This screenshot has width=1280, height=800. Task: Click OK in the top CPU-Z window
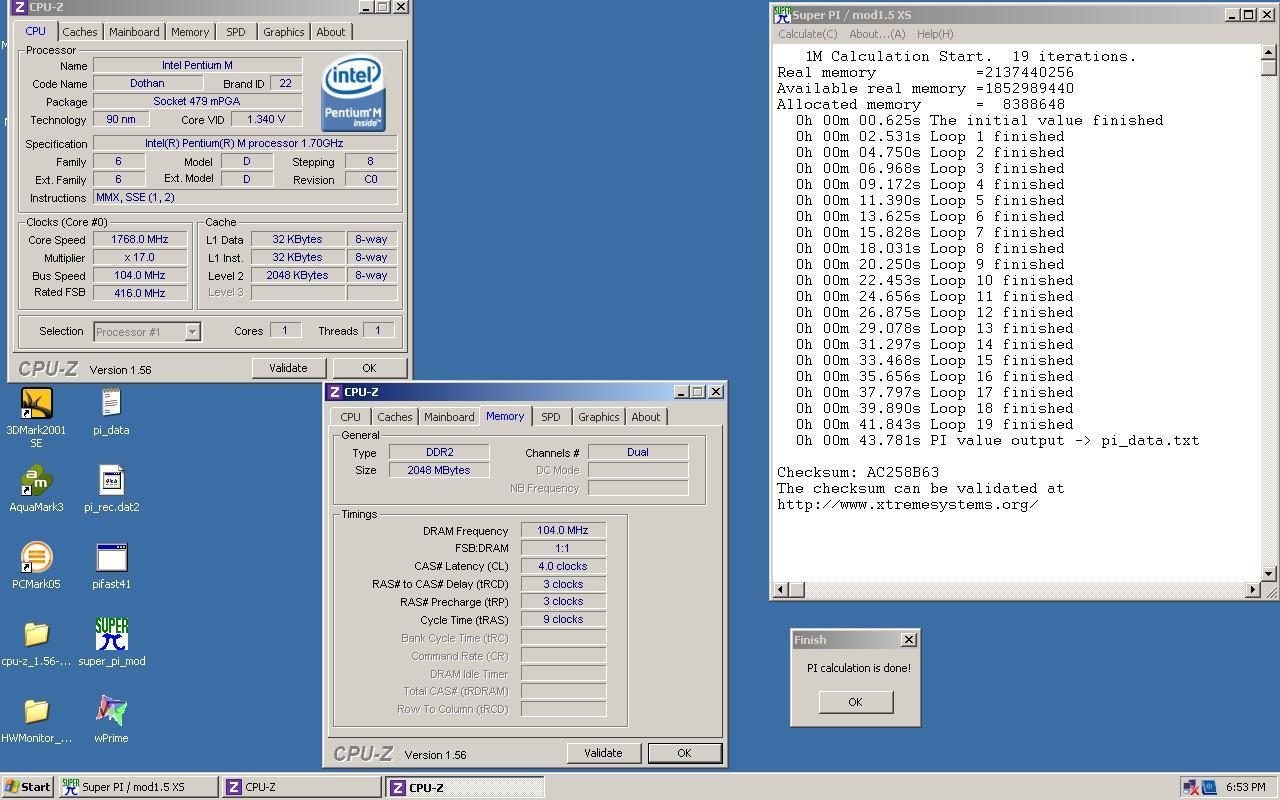[369, 368]
